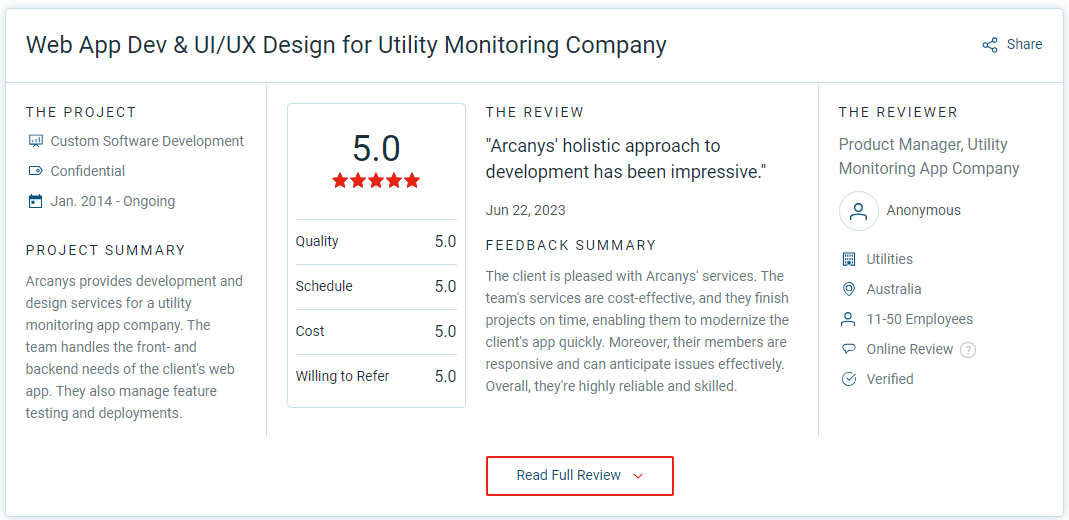Click the Custom Software Development icon

[x=36, y=141]
